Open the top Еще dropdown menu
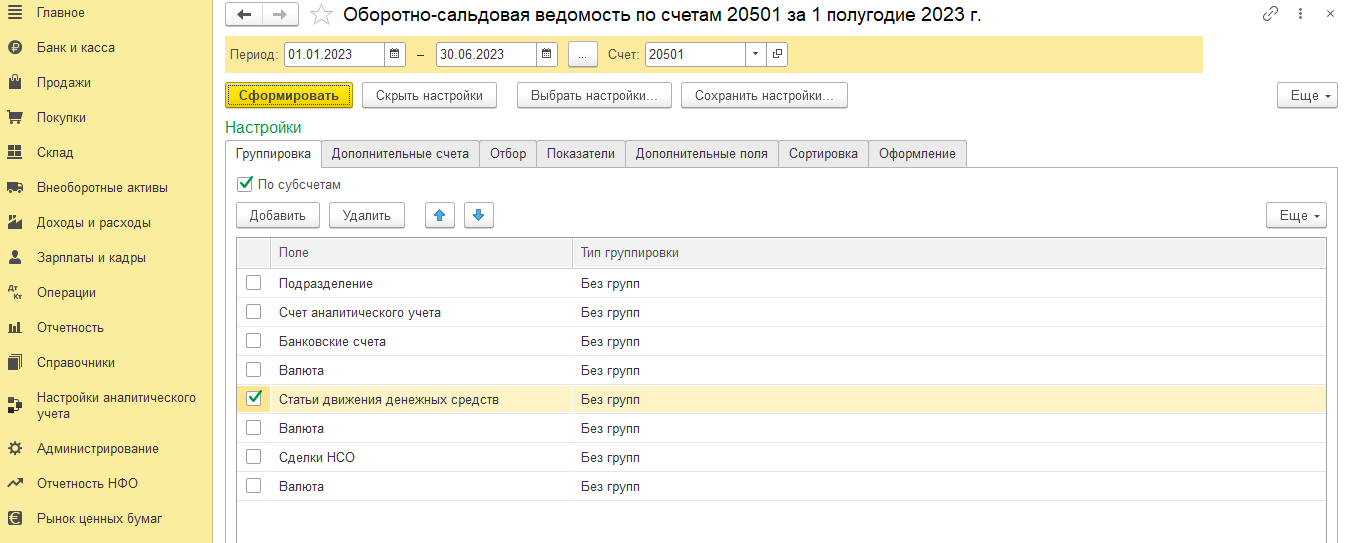Screen dimensions: 1355x543 click(x=1307, y=96)
